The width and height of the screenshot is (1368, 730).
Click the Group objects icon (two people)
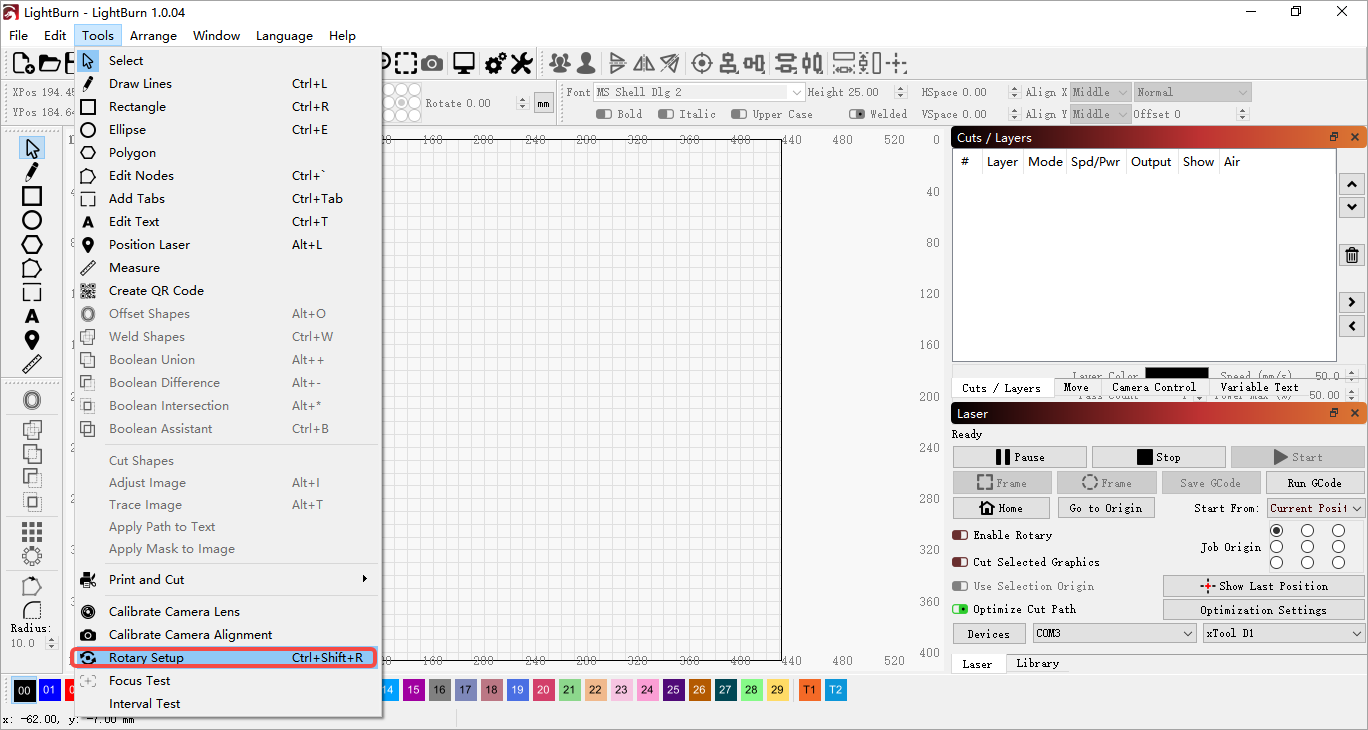click(560, 63)
